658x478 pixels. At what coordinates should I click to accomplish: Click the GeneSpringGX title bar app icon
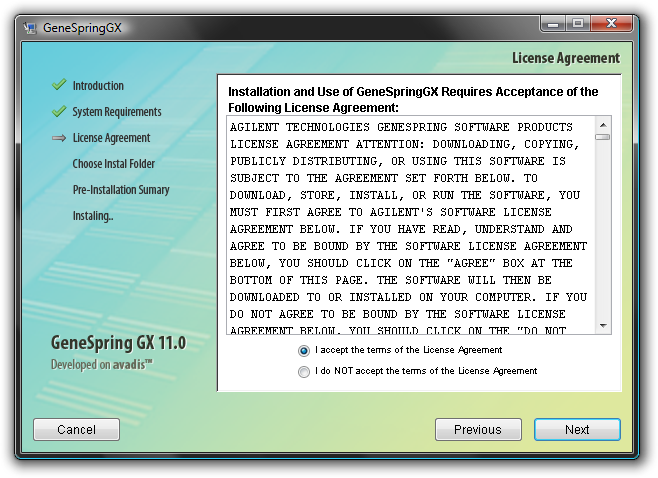pos(30,28)
